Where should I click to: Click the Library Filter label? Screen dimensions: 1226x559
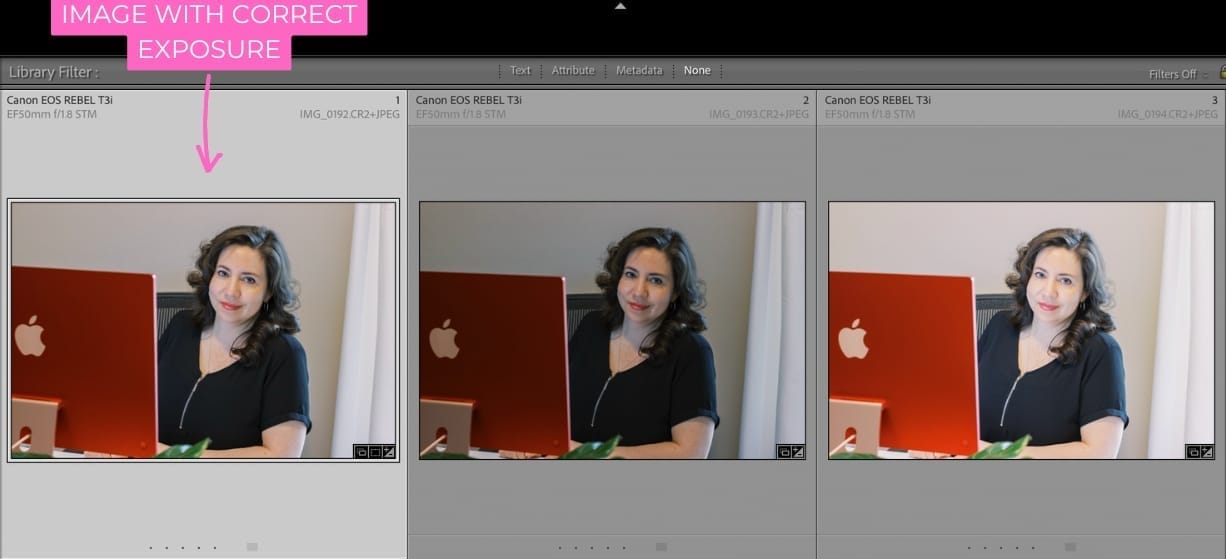(x=54, y=72)
